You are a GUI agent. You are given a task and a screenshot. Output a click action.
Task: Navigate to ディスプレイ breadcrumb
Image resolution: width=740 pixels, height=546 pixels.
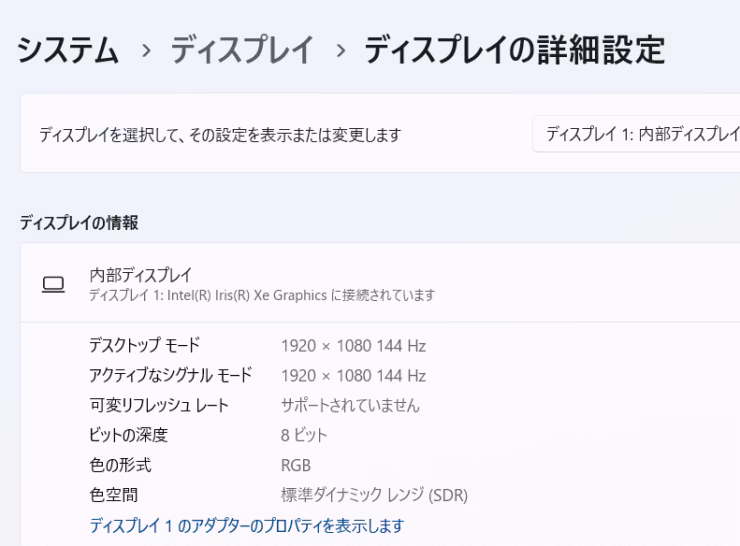tap(242, 50)
